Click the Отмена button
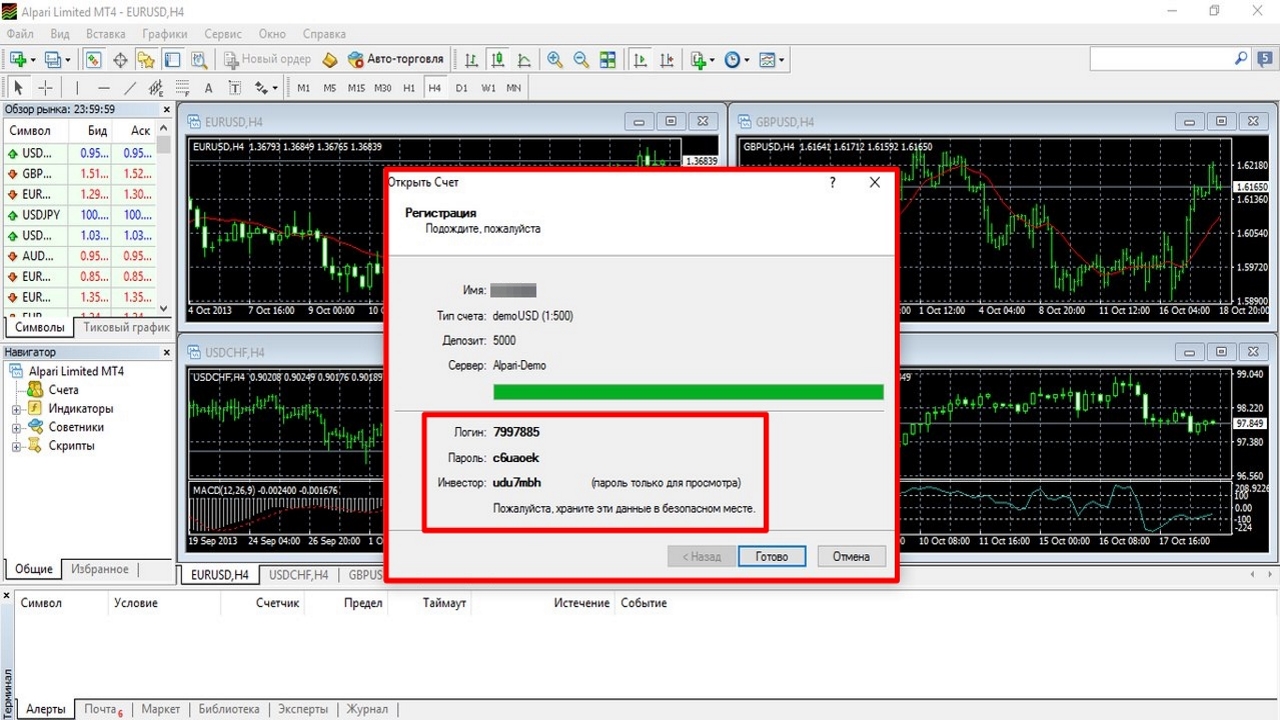1280x720 pixels. point(851,557)
